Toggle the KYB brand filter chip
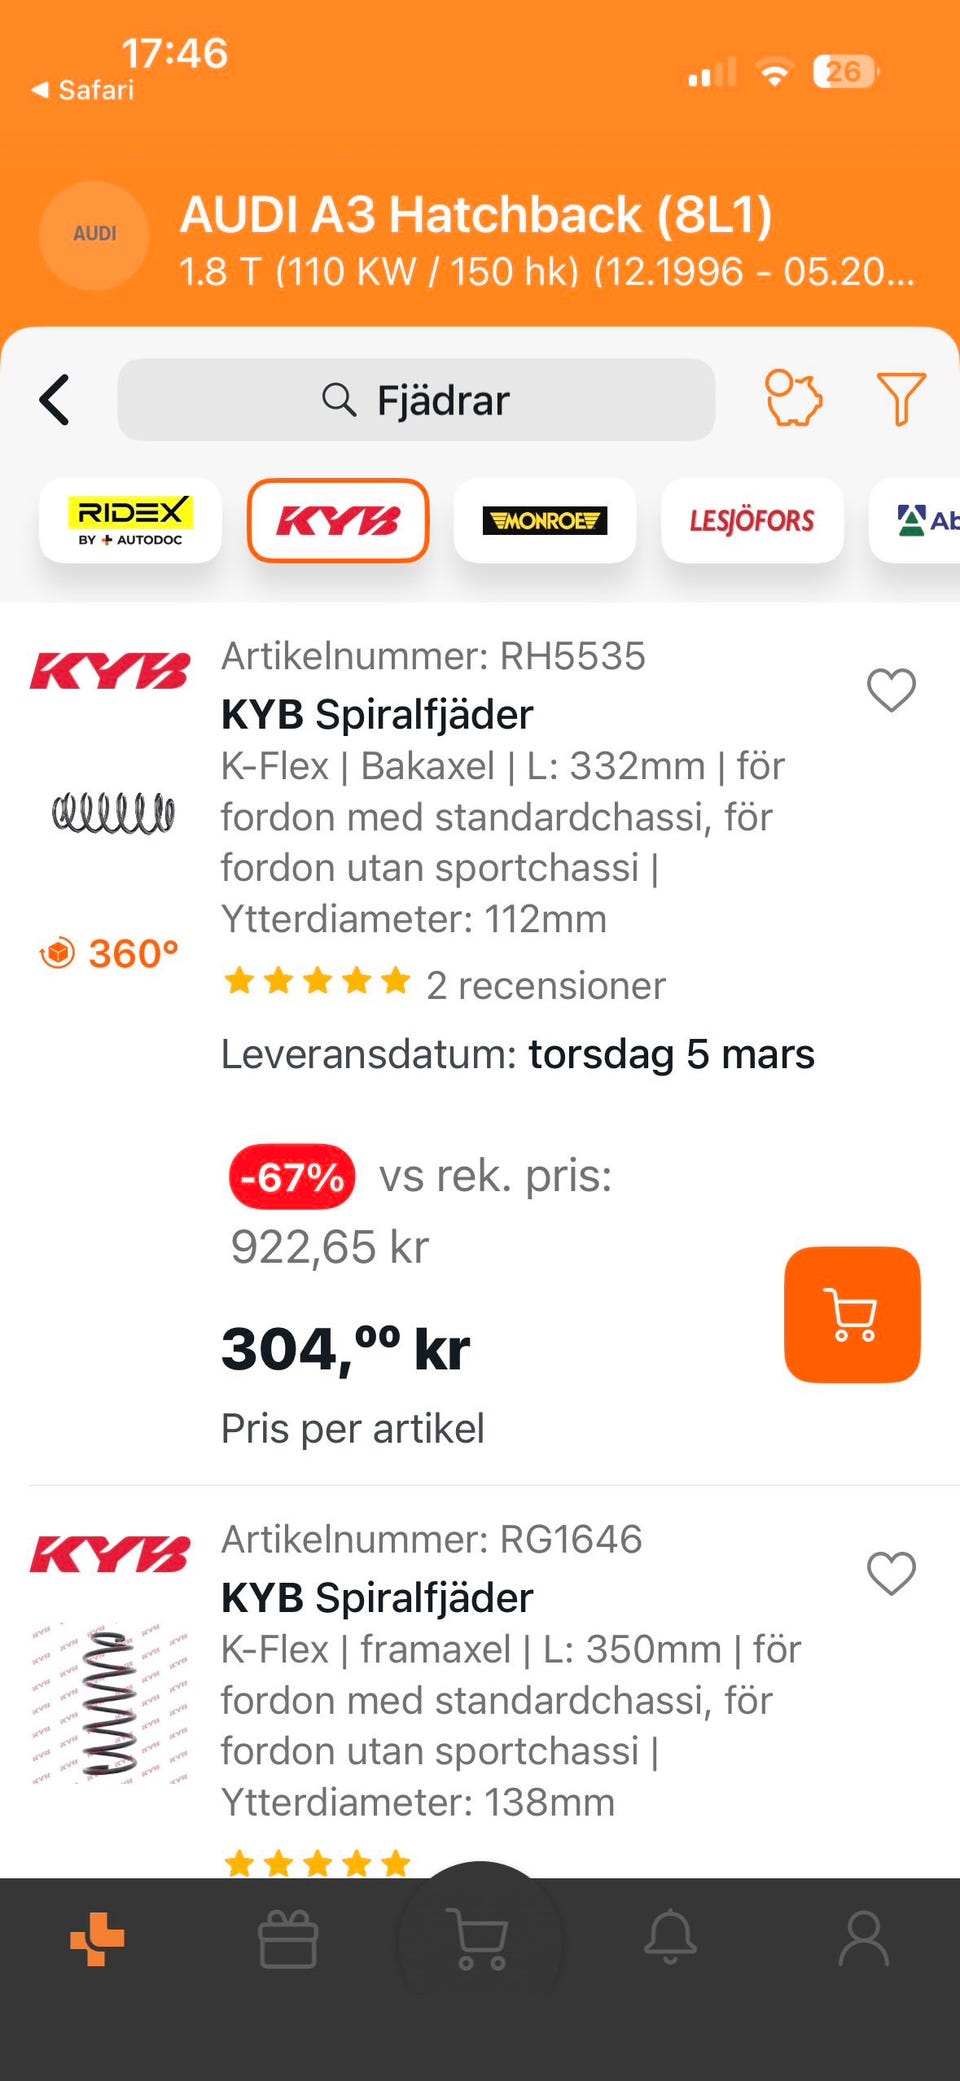Image resolution: width=960 pixels, height=2081 pixels. pos(338,520)
